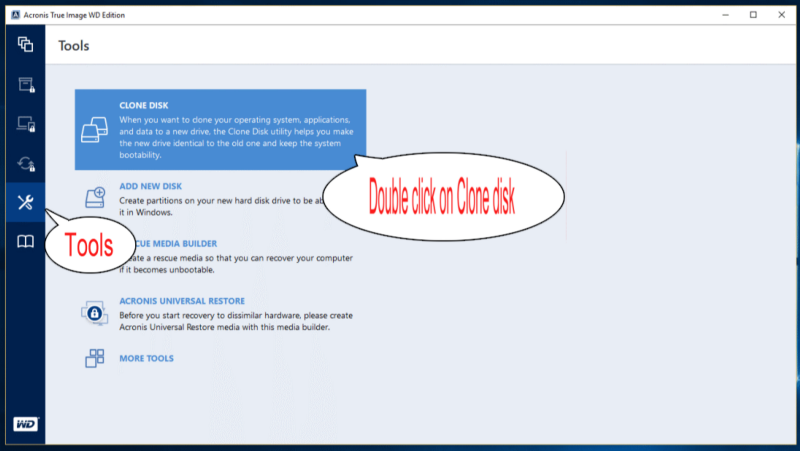Open the Help book sidebar icon

[x=26, y=241]
